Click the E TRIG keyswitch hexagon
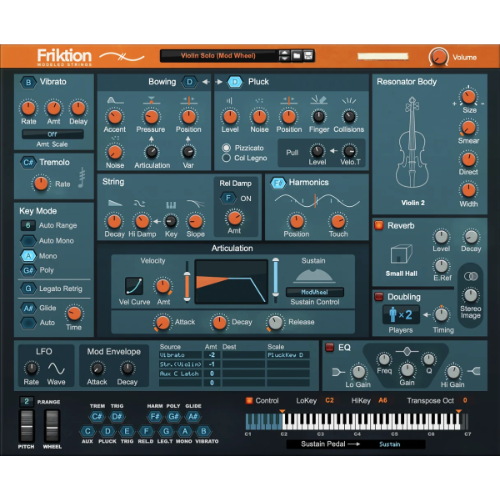This screenshot has height=500, width=500. pos(127,431)
